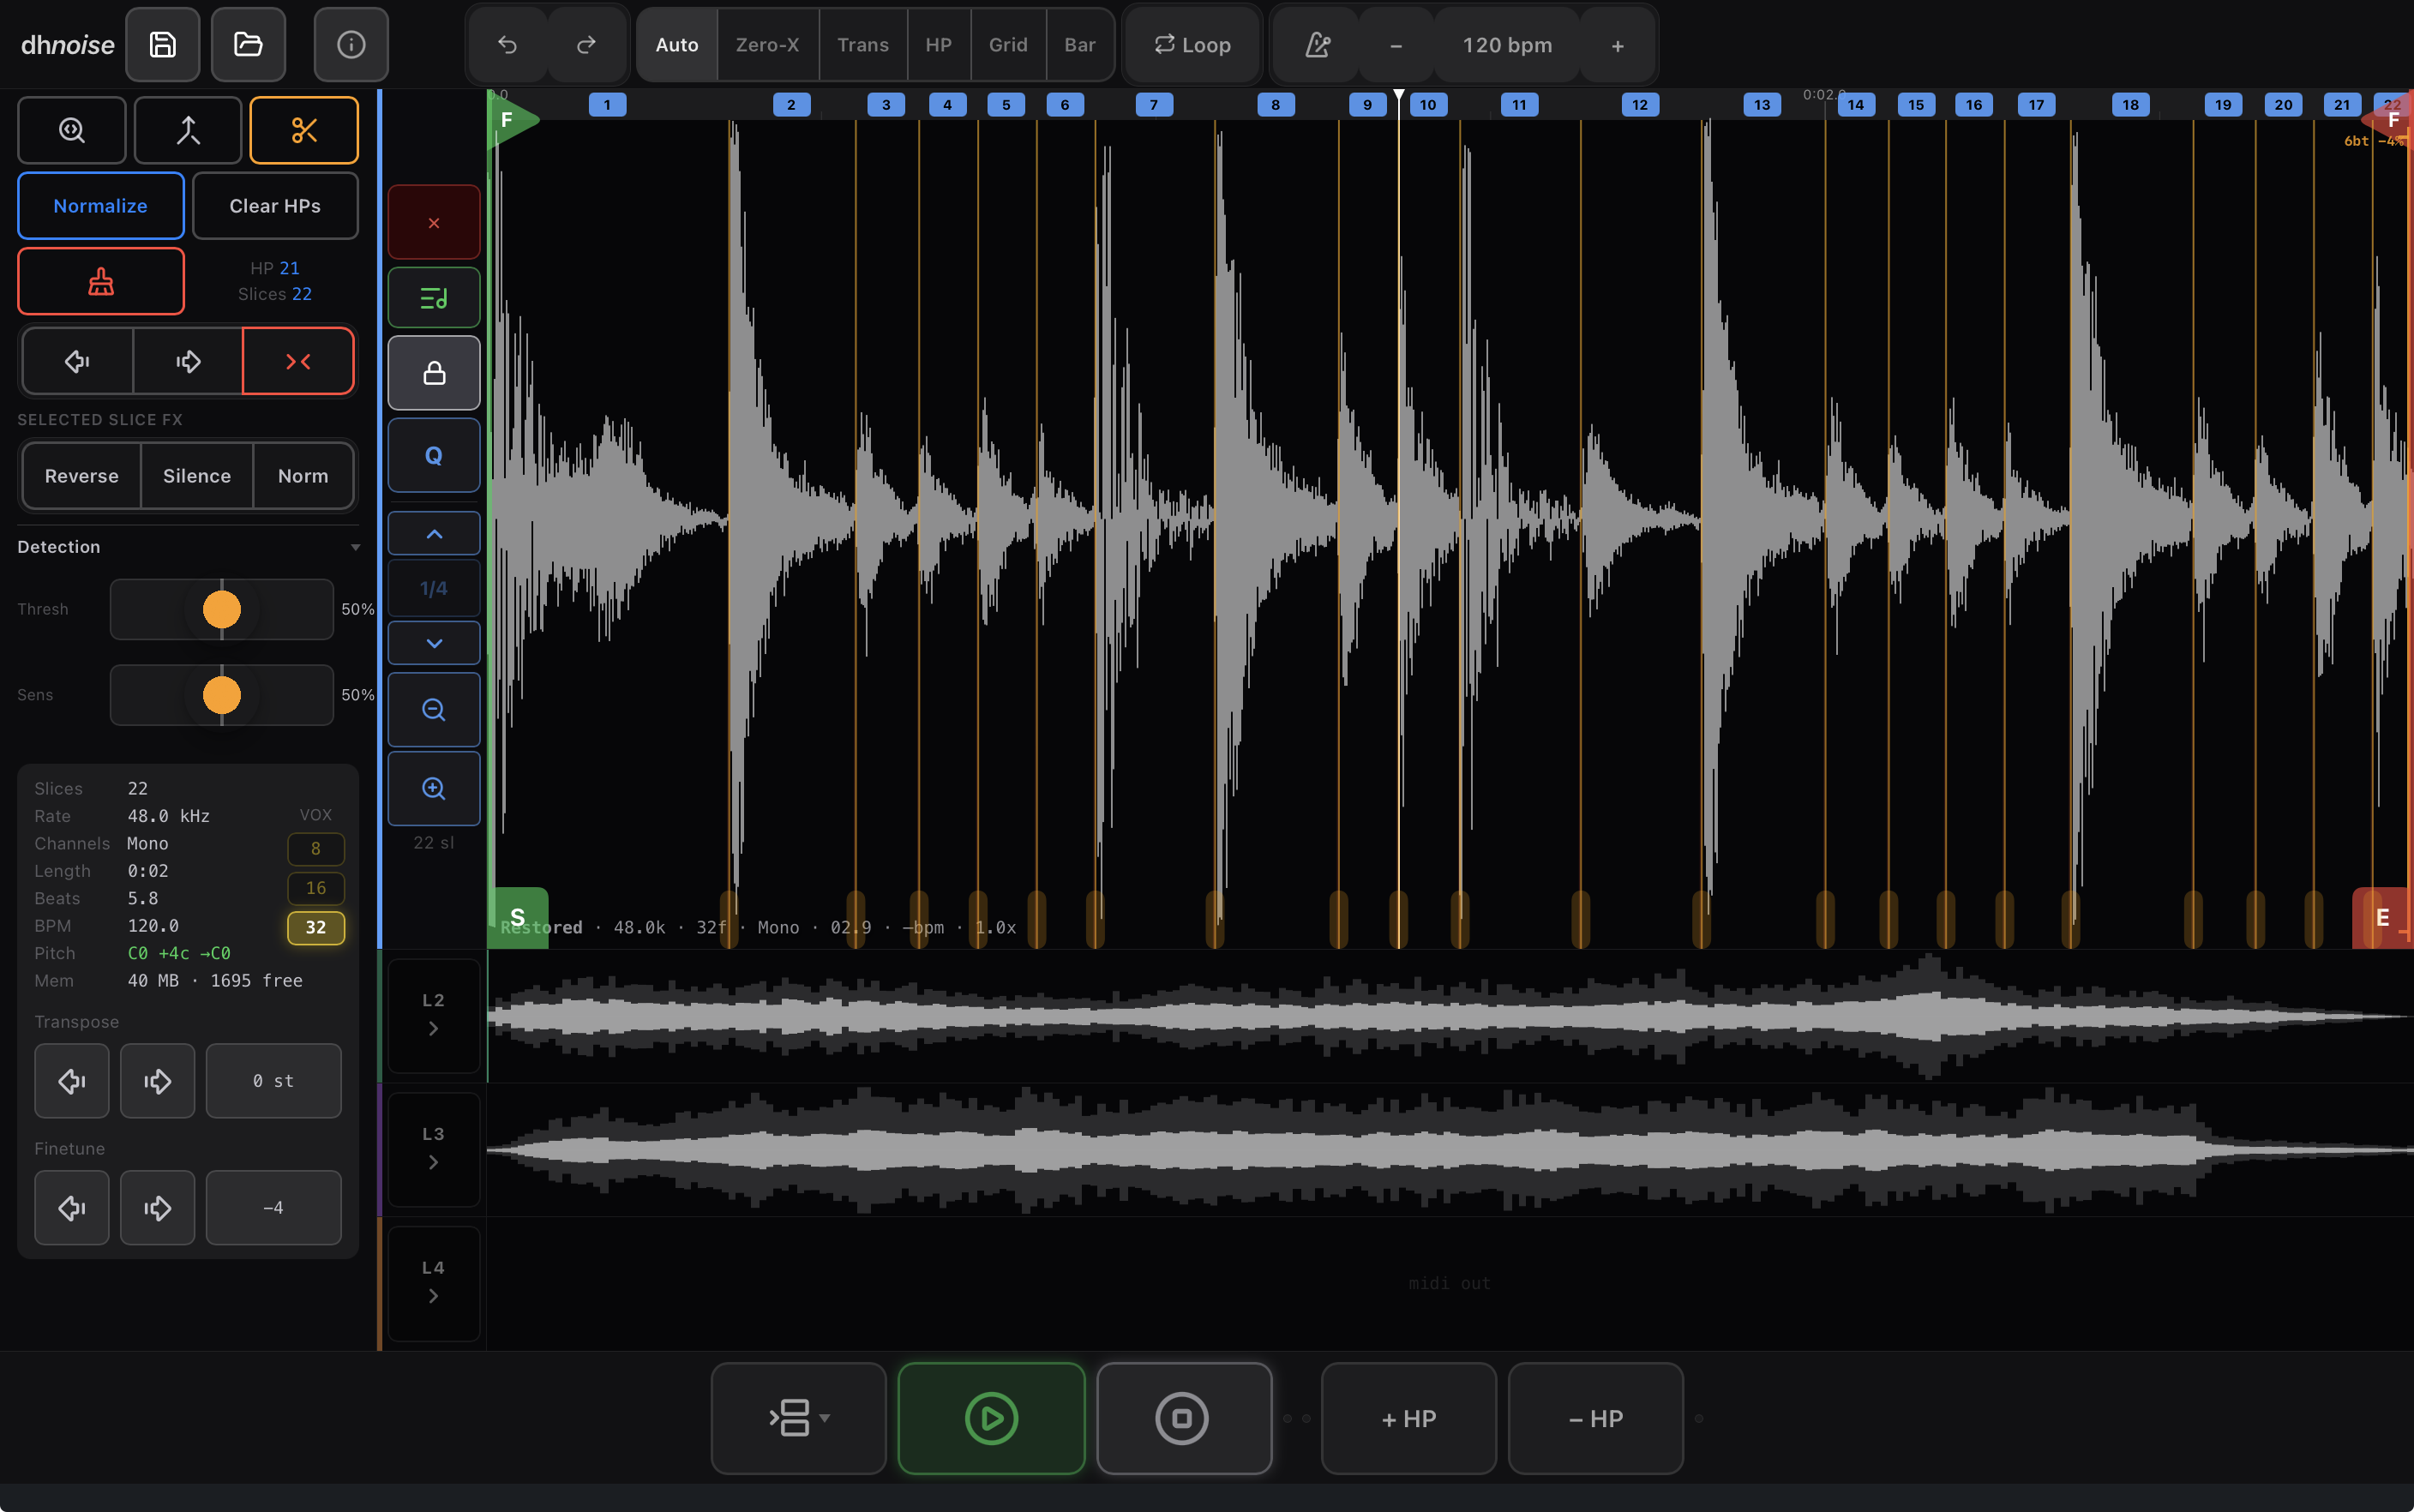Open the info icon in header
This screenshot has height=1512, width=2414.
[x=351, y=44]
